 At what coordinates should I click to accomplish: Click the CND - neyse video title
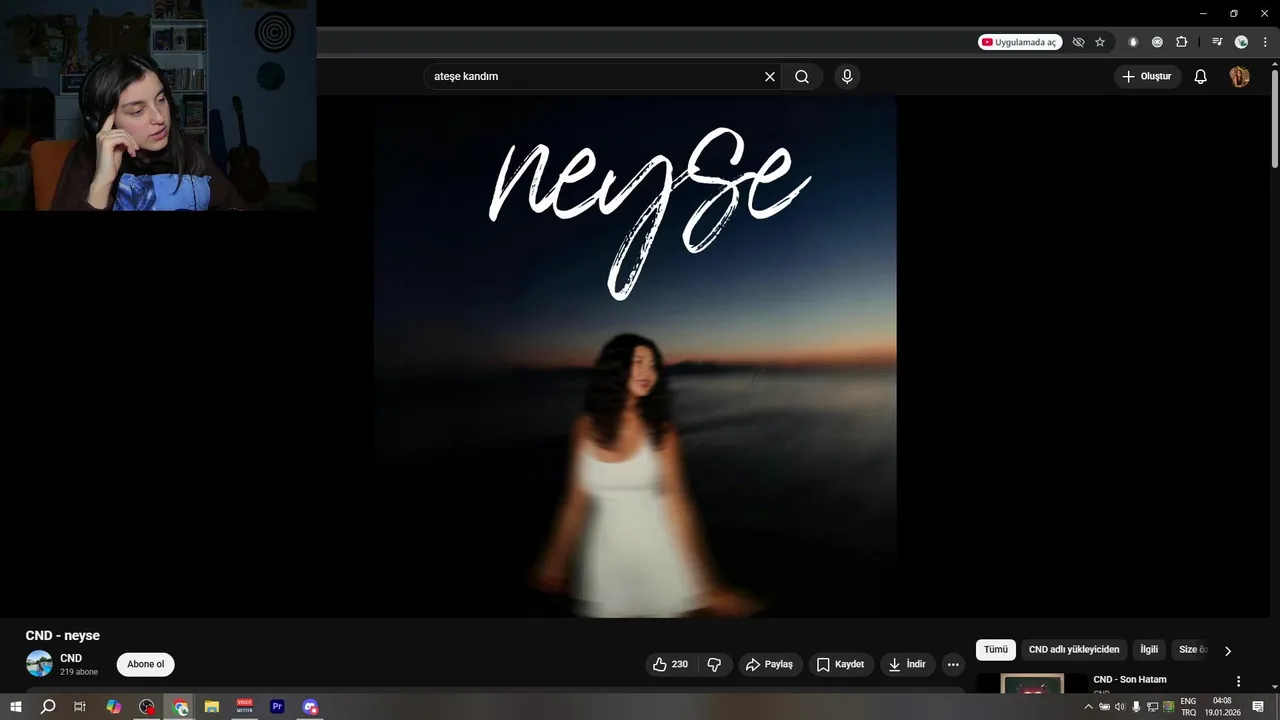point(63,636)
